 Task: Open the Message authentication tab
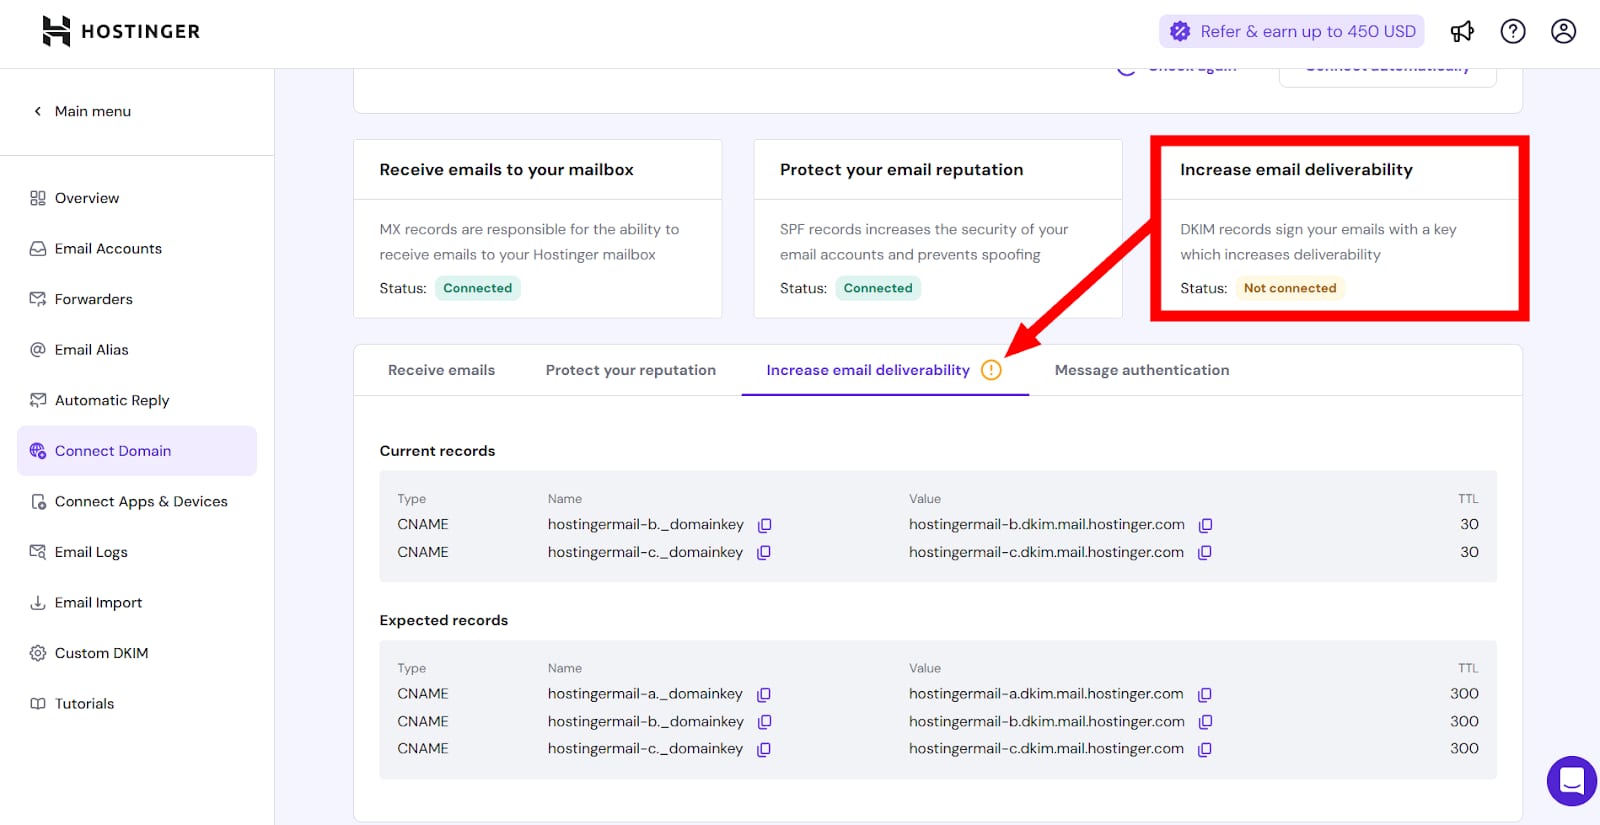[x=1141, y=370]
